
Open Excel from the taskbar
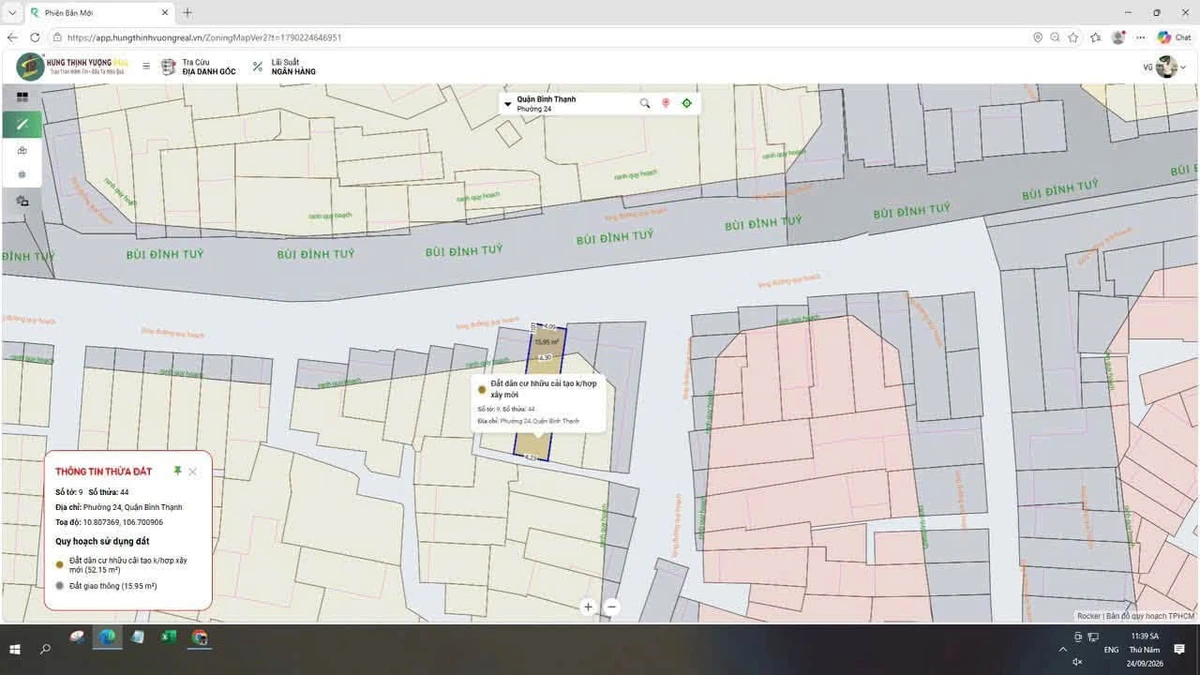coord(169,637)
